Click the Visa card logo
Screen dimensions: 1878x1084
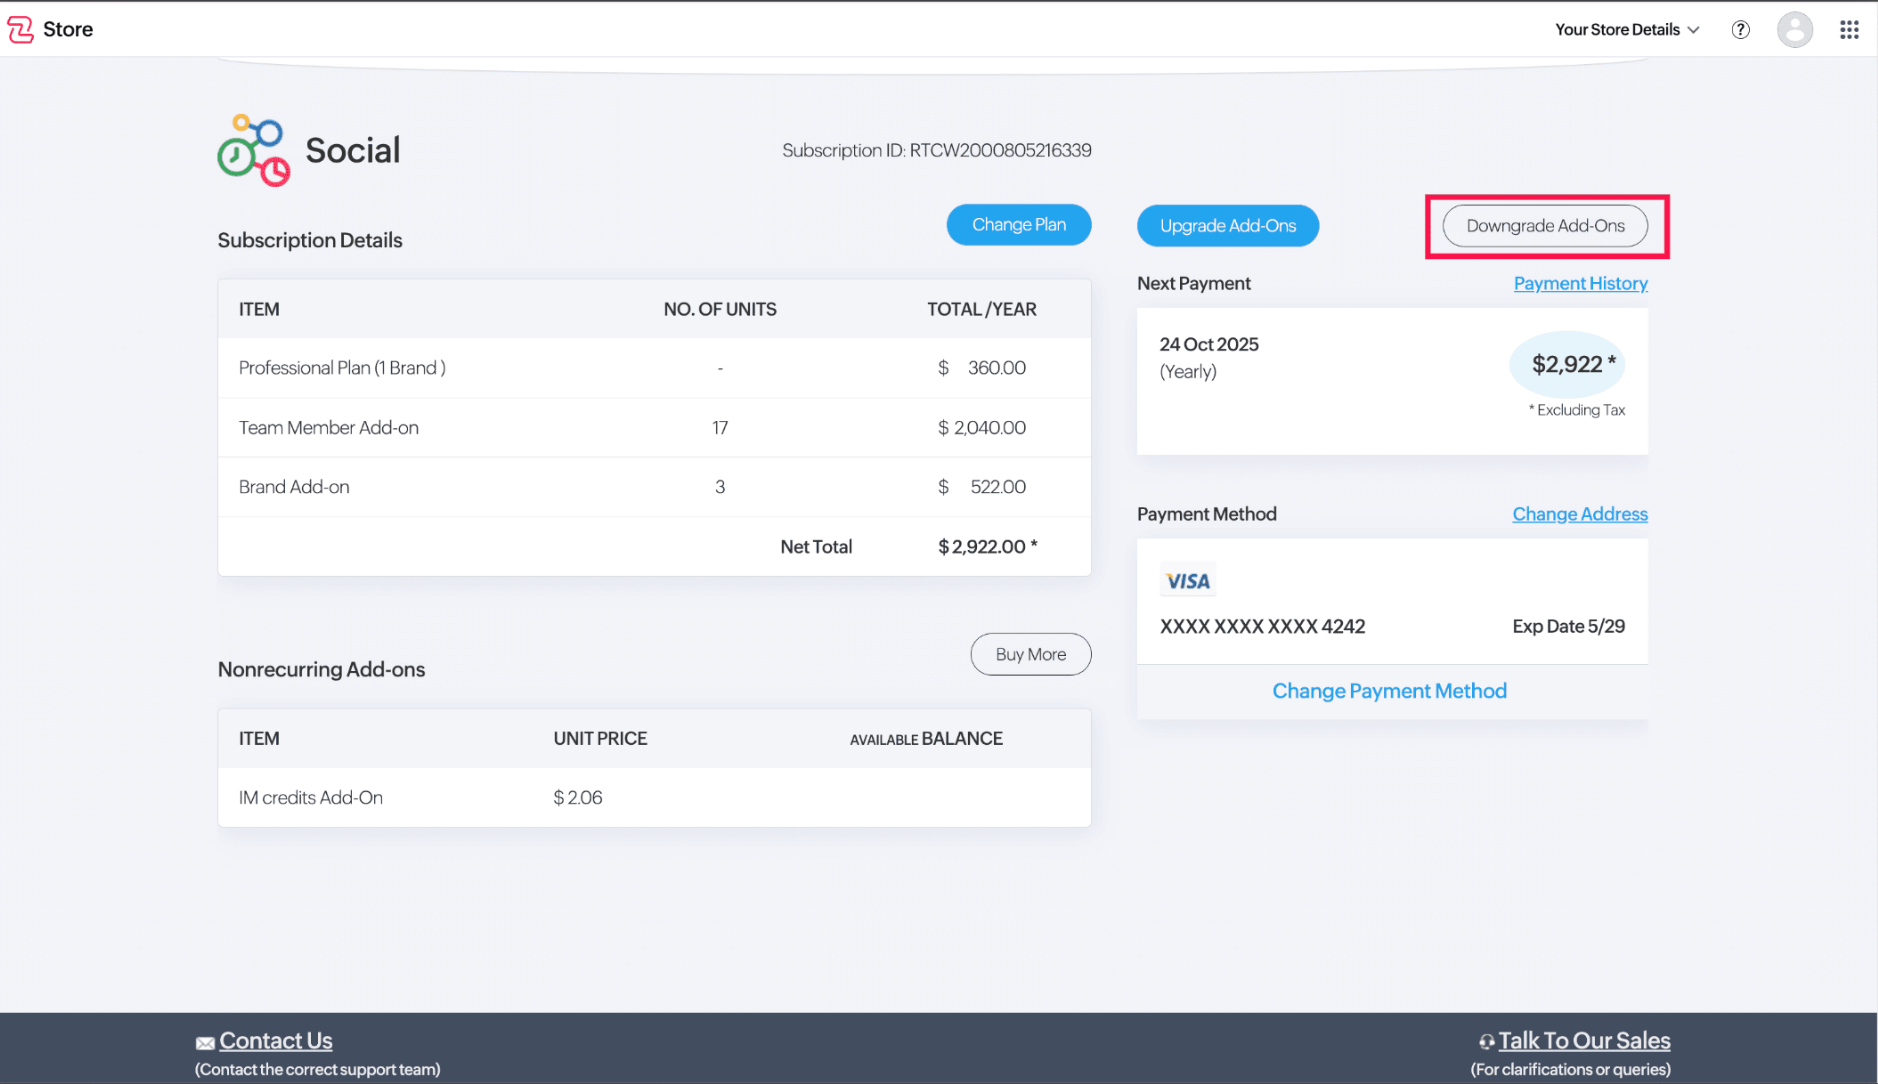(x=1187, y=581)
